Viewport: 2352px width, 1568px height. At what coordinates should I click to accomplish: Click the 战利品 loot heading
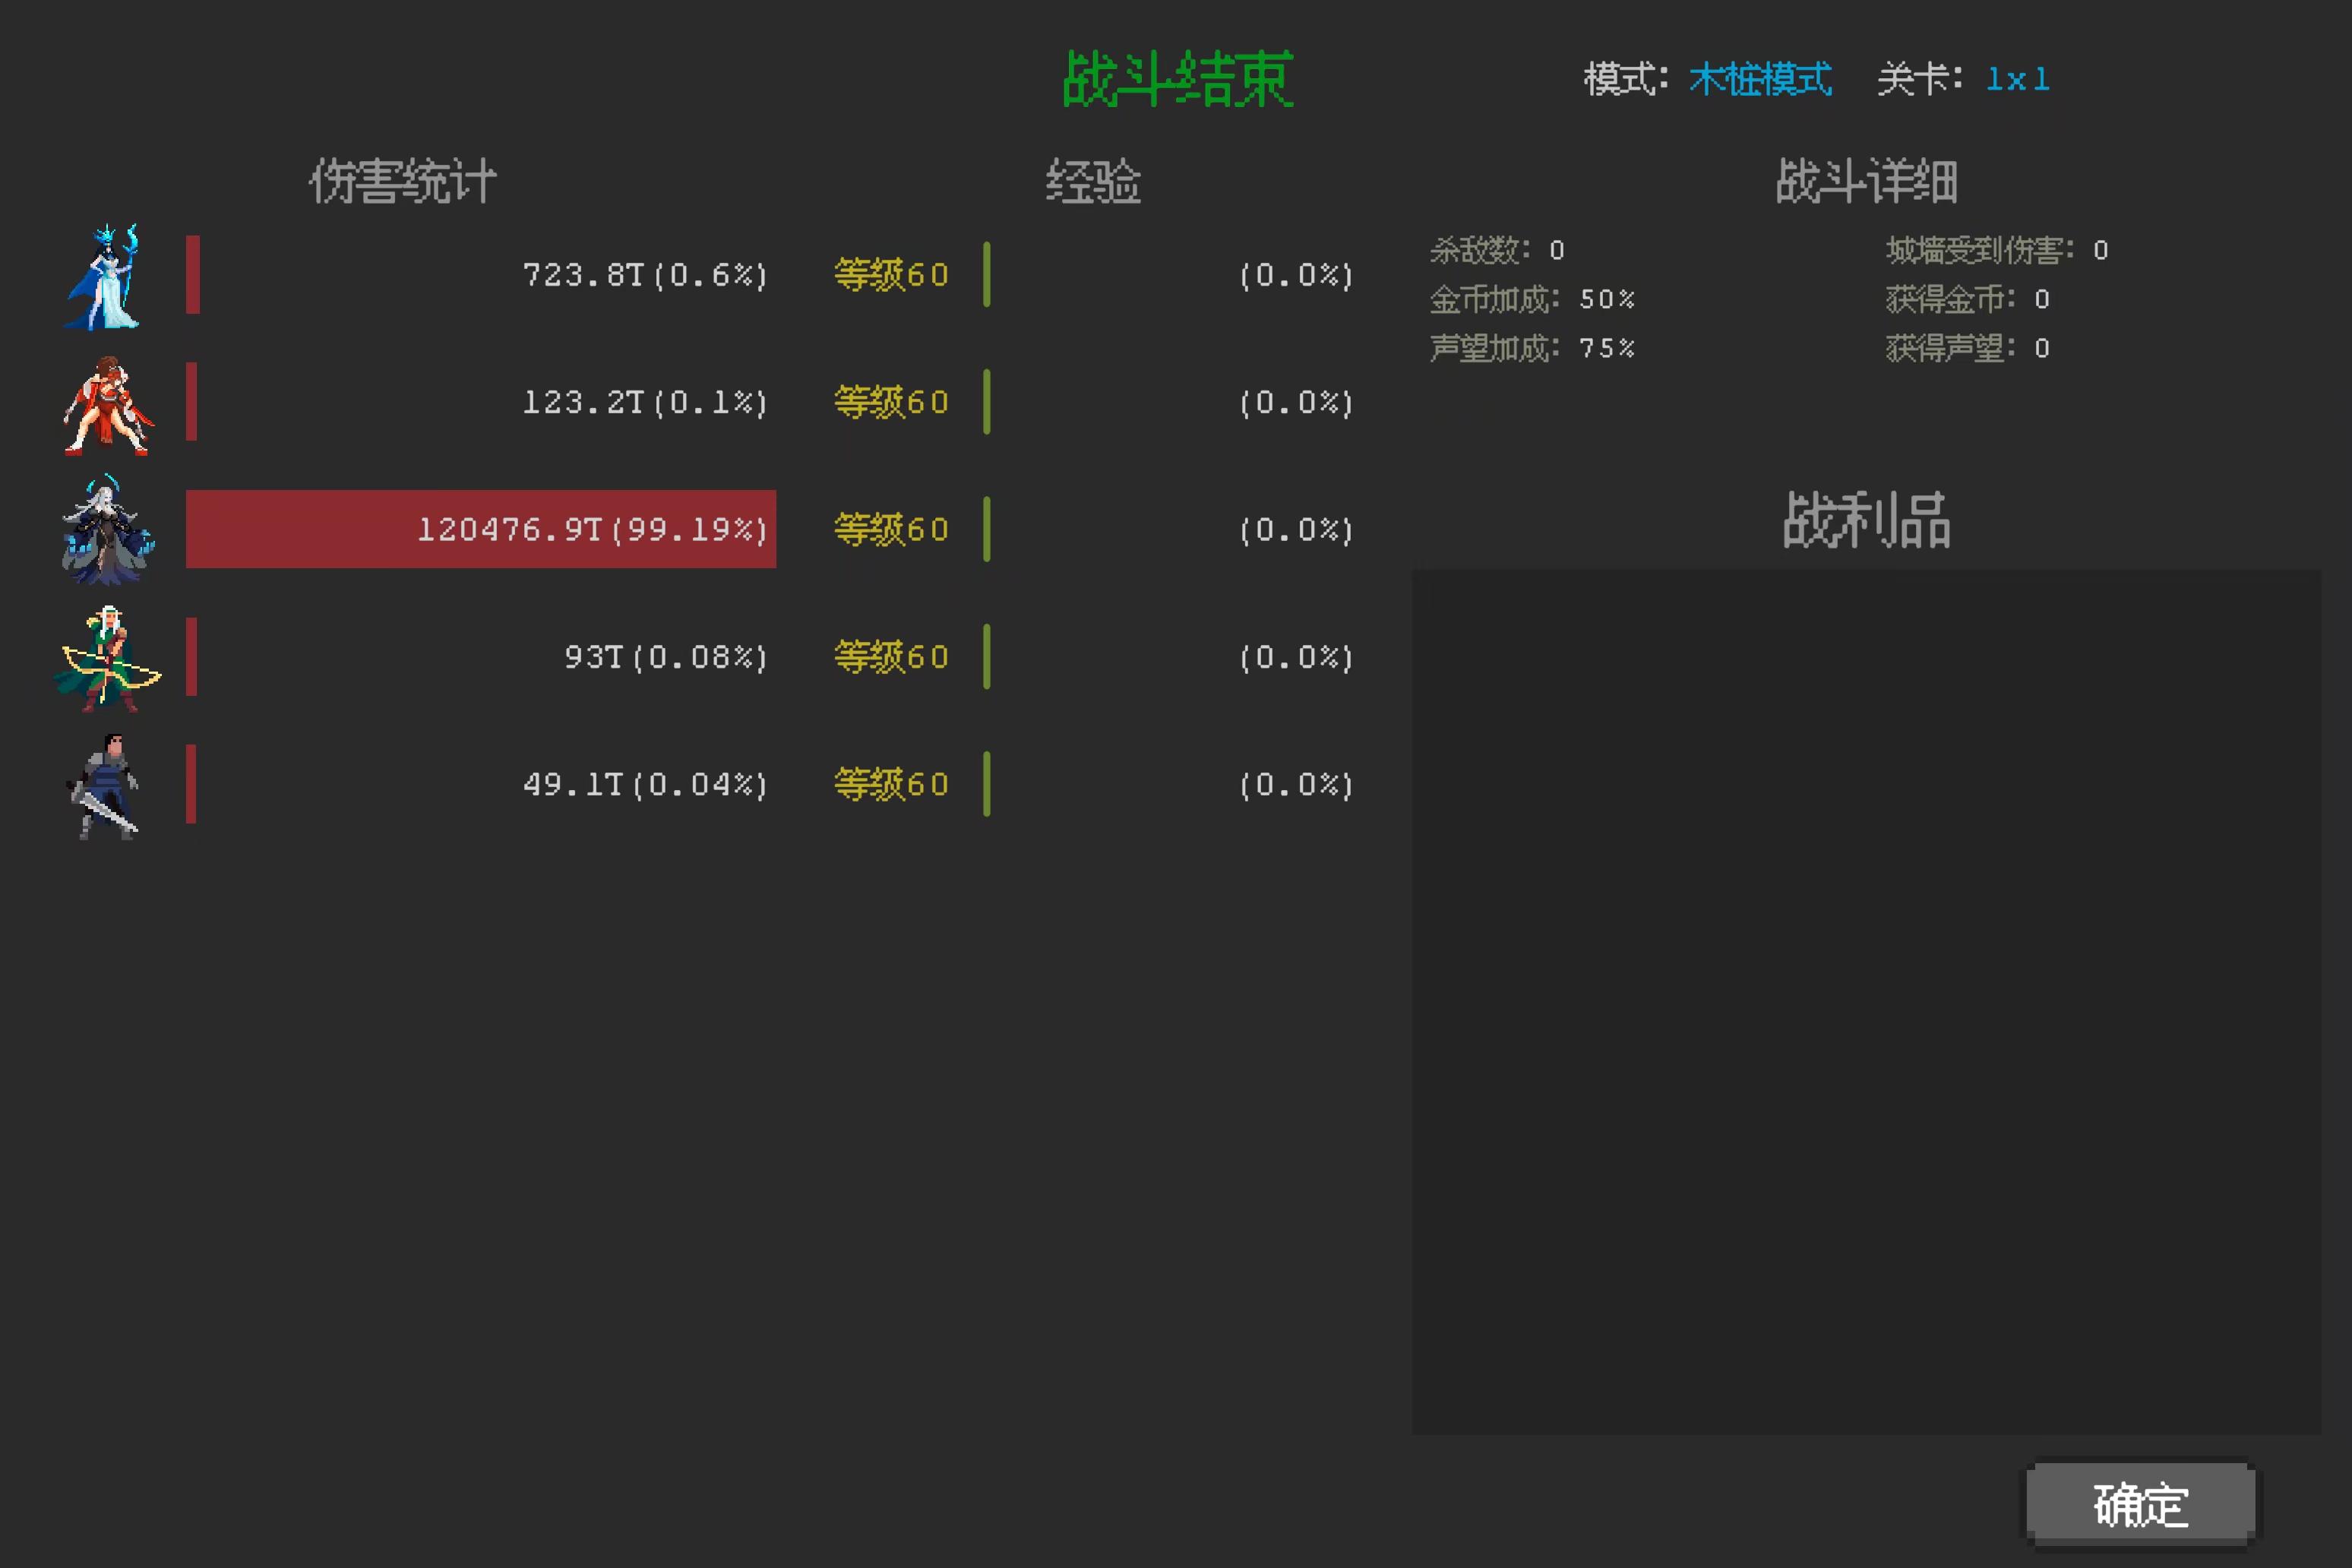point(1866,520)
